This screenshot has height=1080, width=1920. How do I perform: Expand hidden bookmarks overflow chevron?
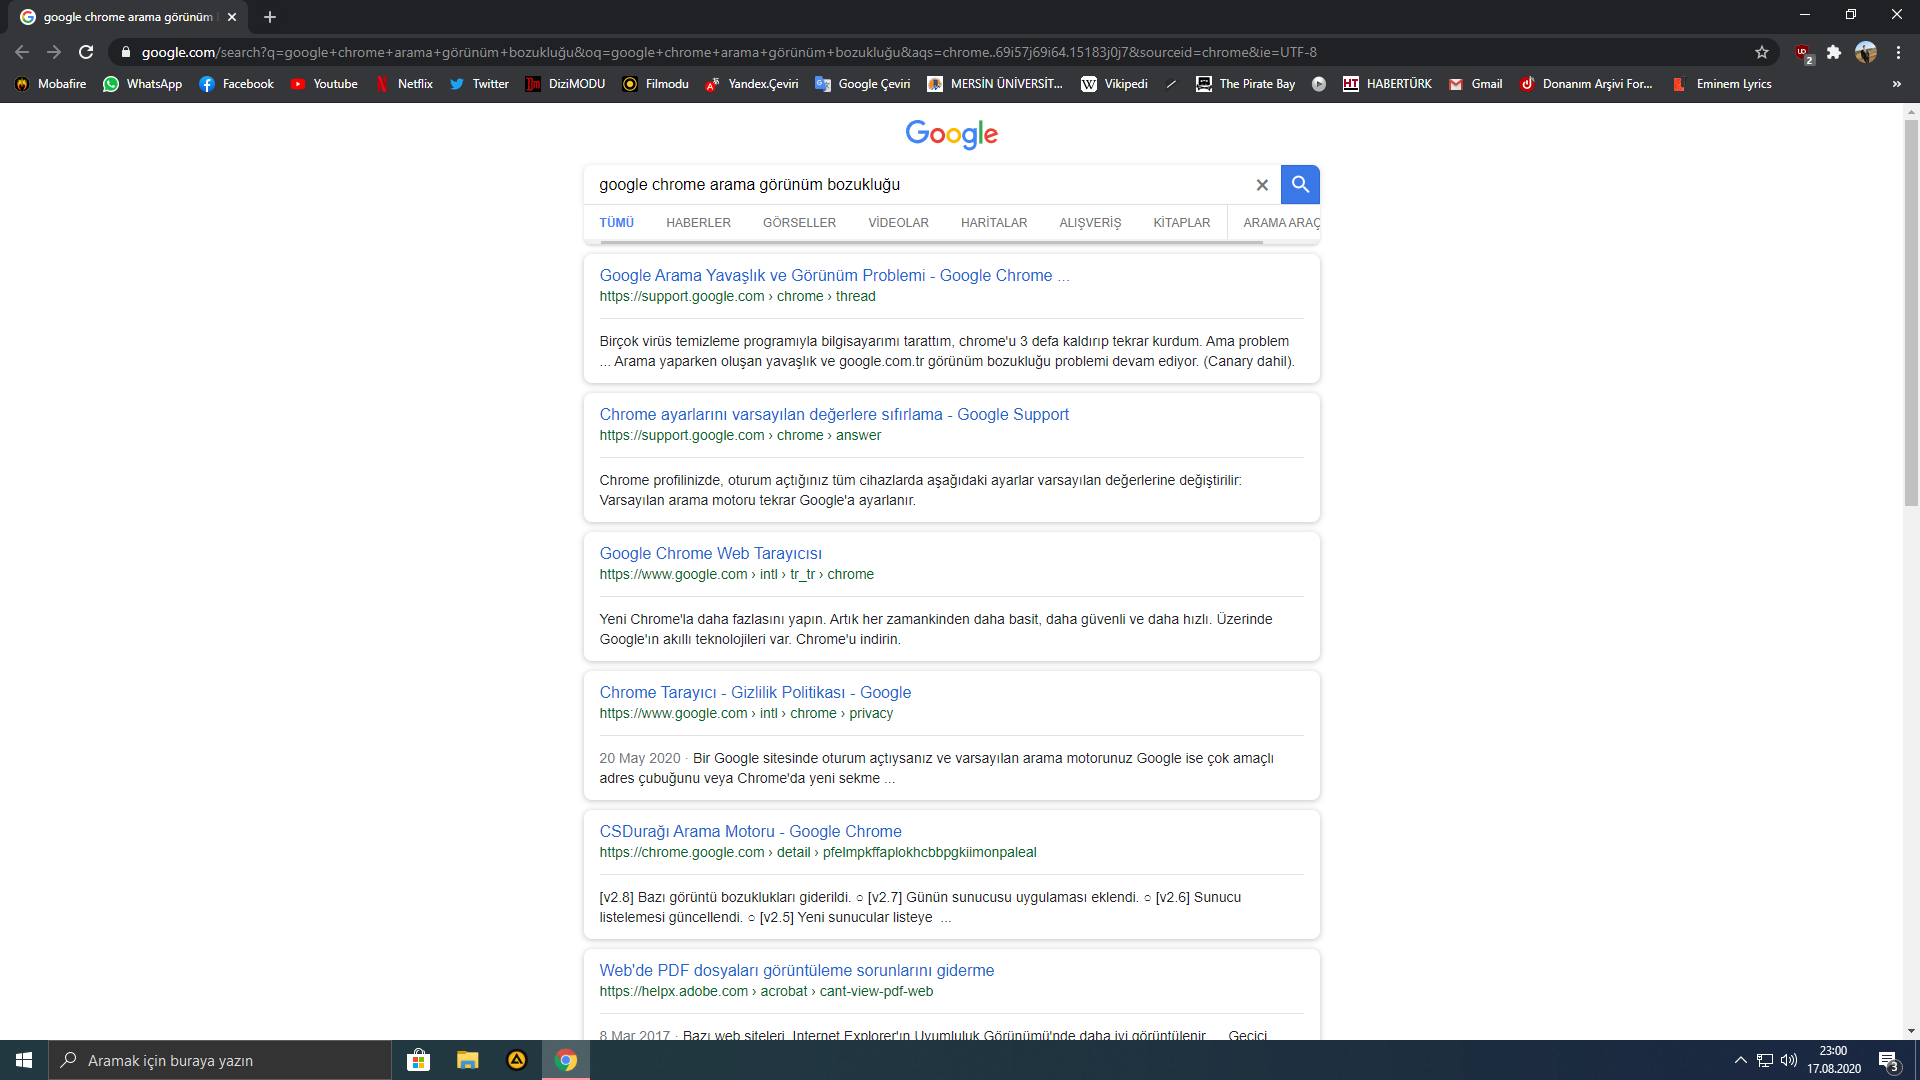[x=1896, y=84]
